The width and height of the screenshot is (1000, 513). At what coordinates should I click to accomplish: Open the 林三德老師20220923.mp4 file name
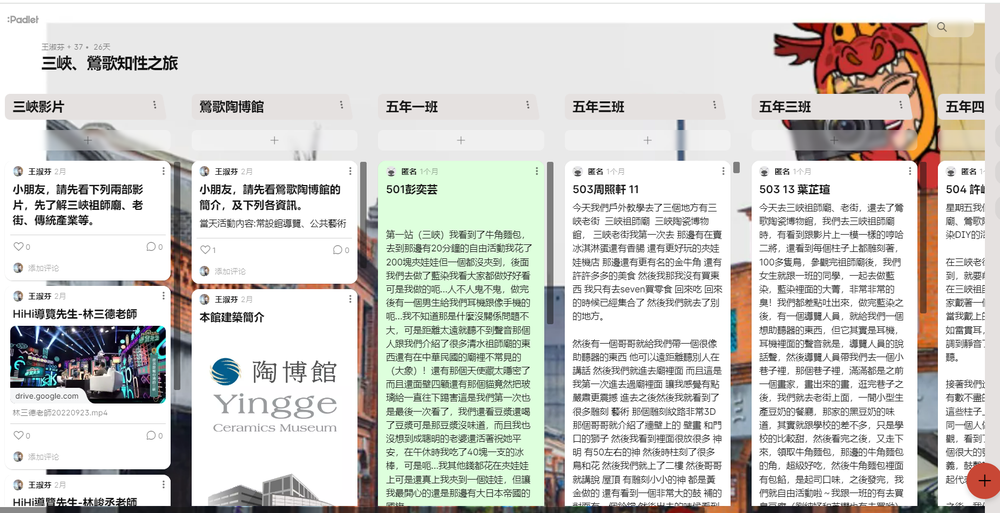coord(60,413)
